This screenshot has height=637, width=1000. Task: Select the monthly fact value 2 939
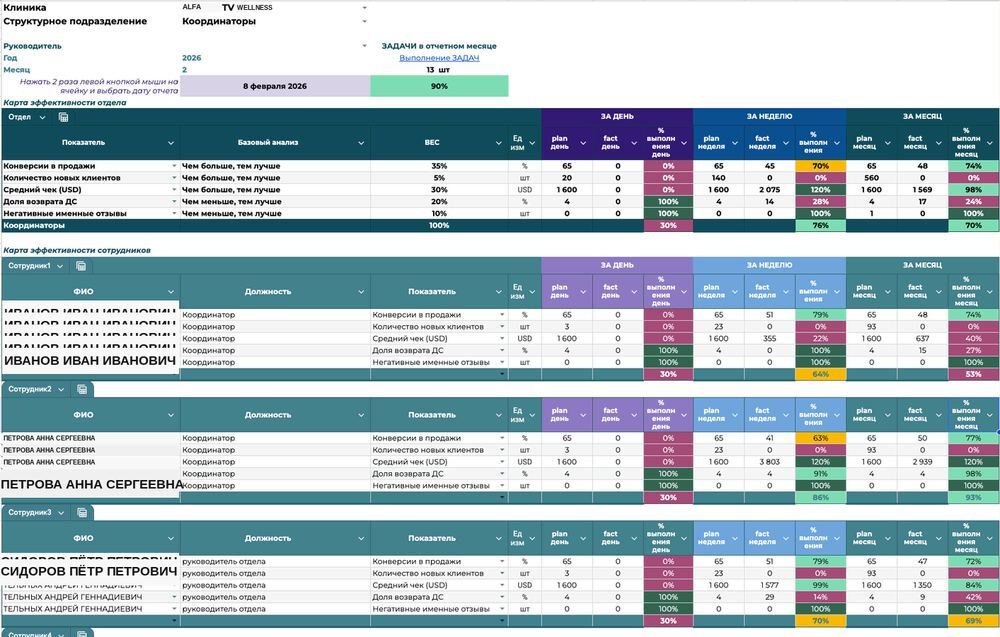coord(922,462)
